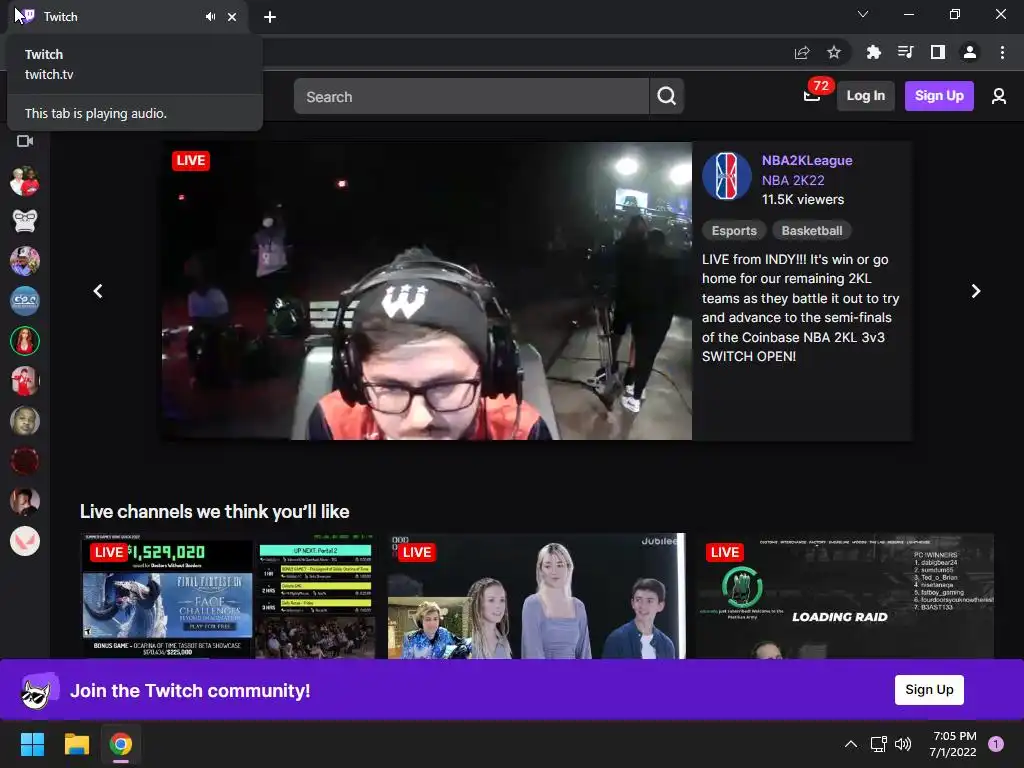Open the Windows Start menu
1024x768 pixels.
coord(33,744)
